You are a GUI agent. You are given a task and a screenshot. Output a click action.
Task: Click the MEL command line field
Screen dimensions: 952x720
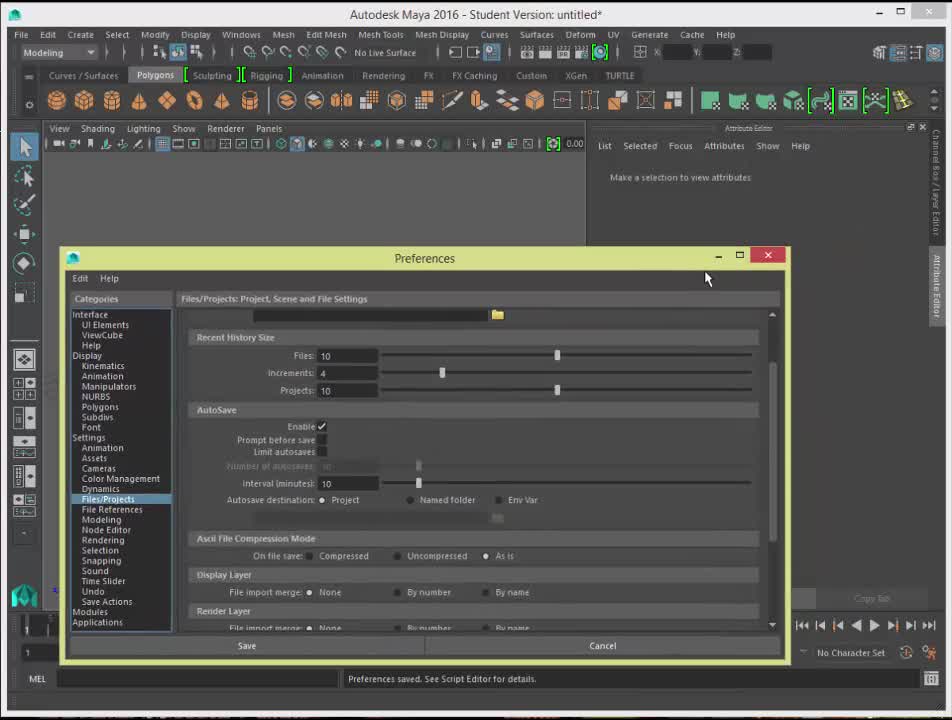pos(197,679)
